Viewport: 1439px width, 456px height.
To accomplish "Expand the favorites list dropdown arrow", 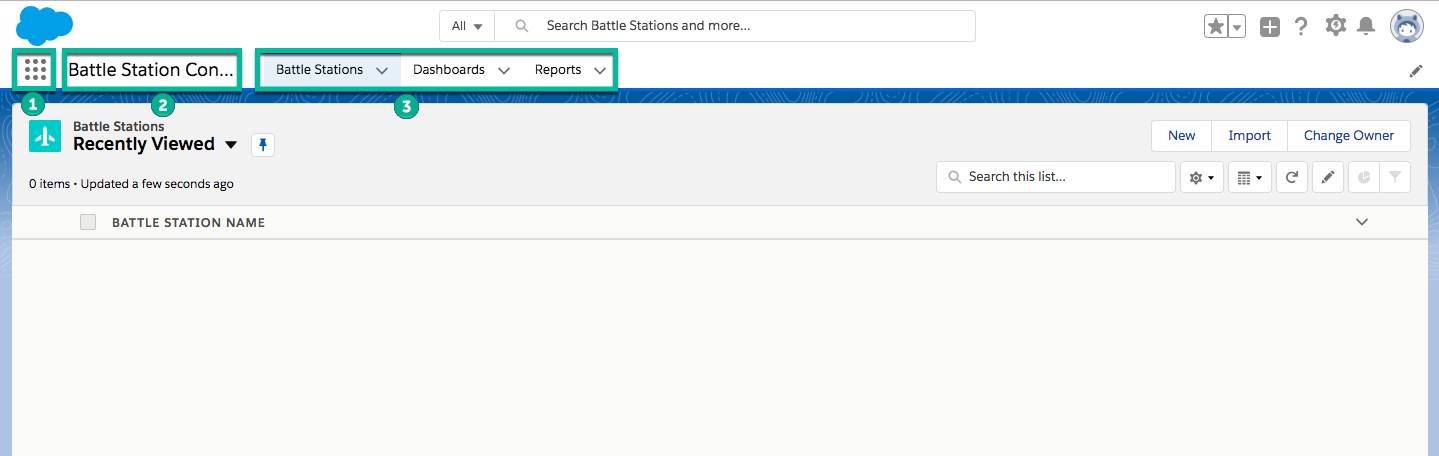I will (1237, 27).
